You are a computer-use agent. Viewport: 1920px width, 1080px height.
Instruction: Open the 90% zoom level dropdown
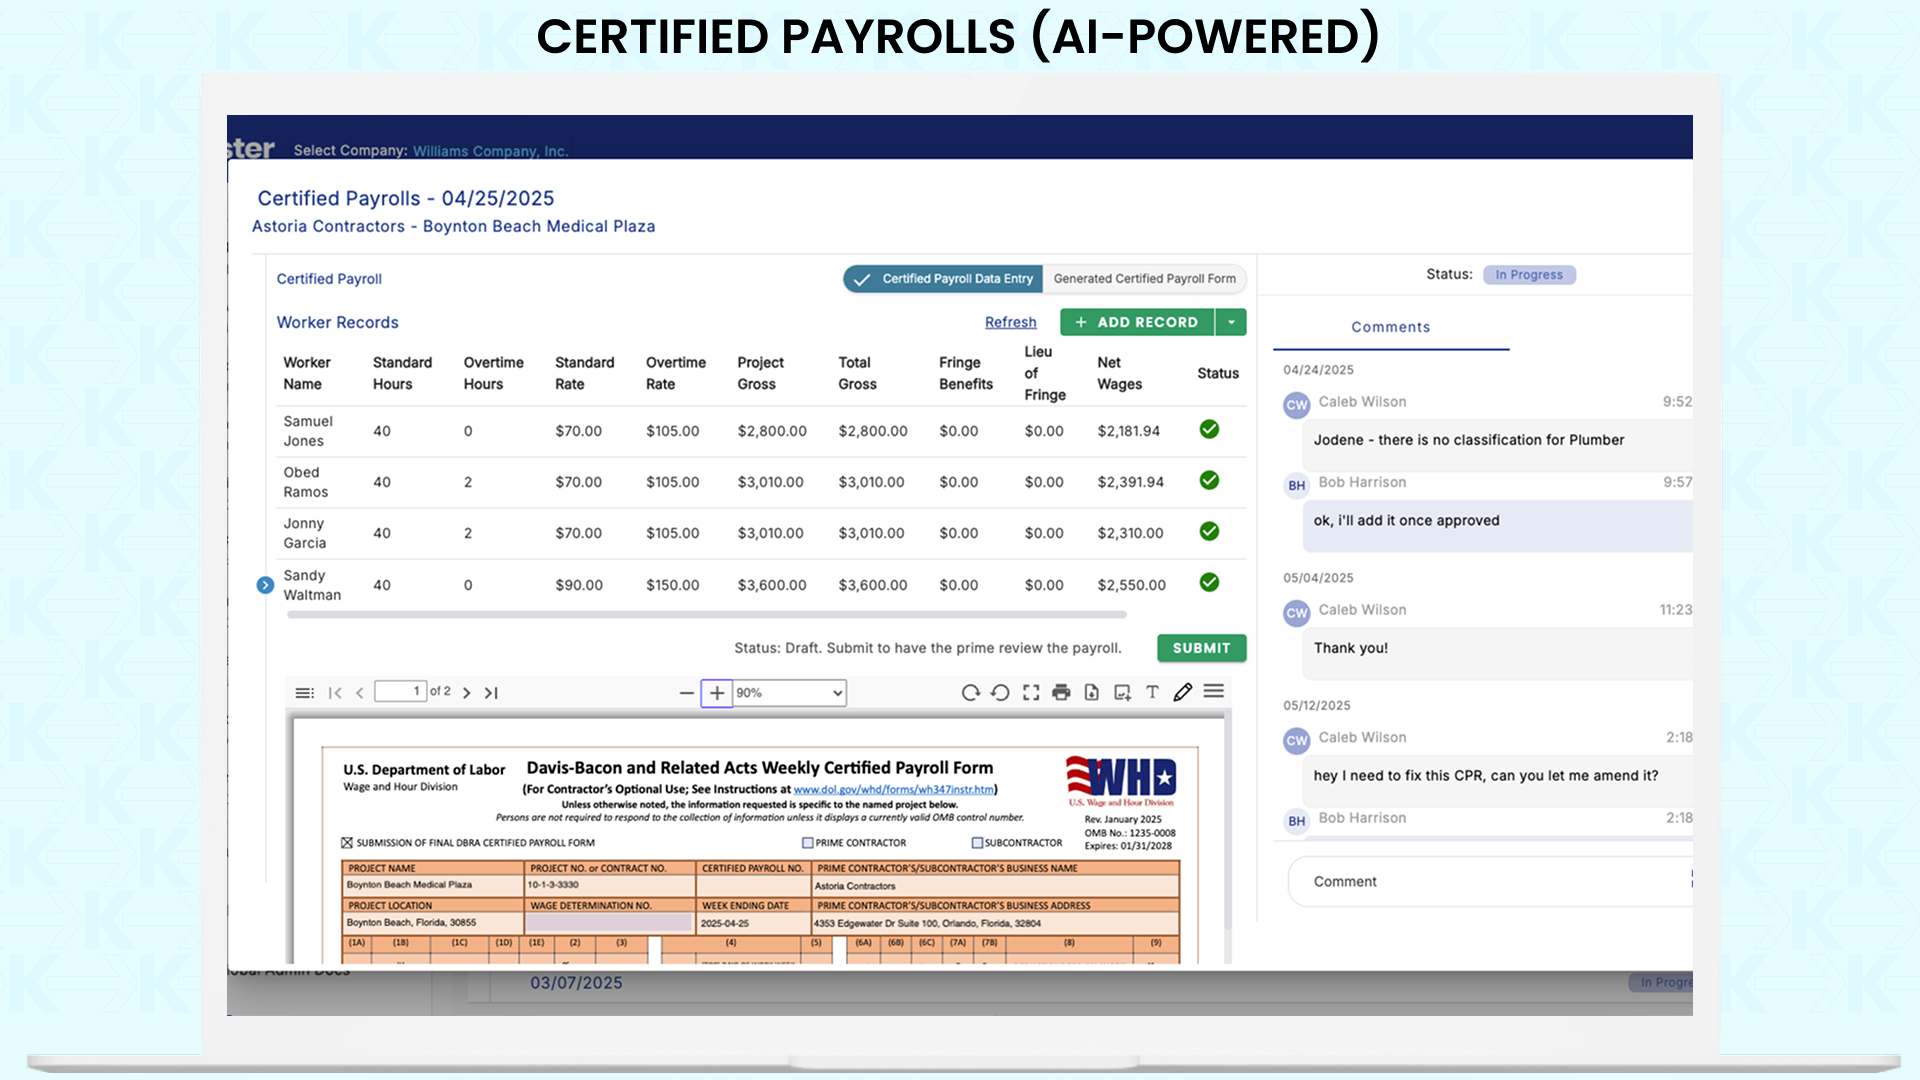coord(790,693)
